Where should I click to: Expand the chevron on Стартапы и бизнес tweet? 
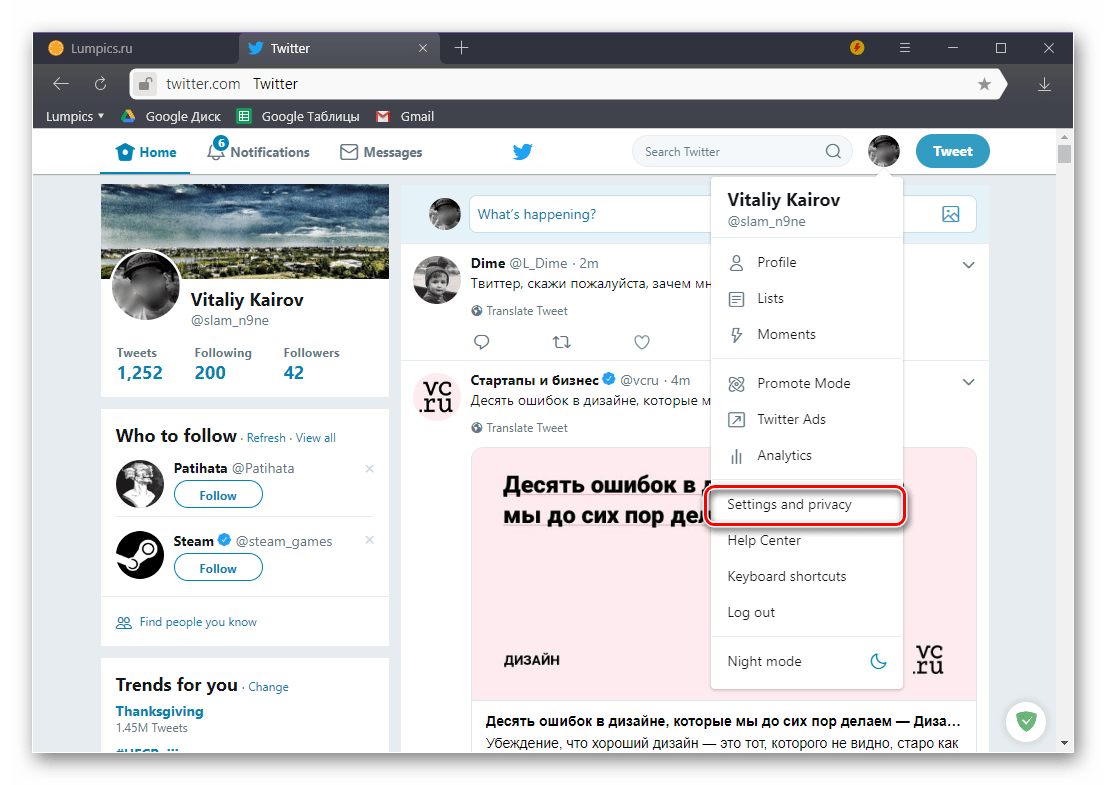coord(968,382)
